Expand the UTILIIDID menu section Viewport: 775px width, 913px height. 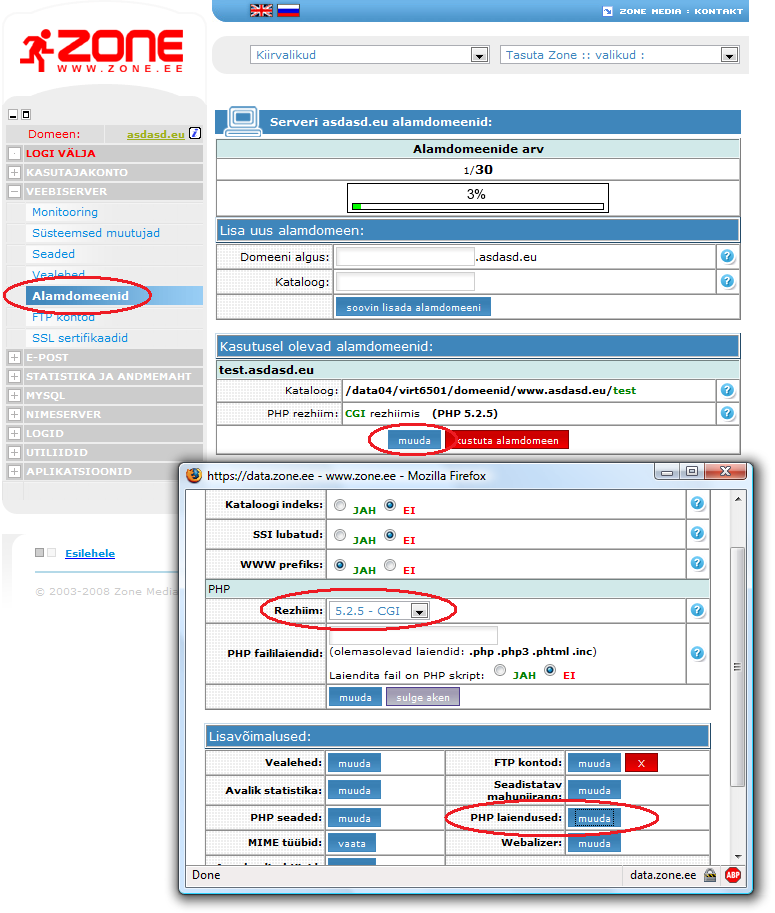click(x=15, y=452)
